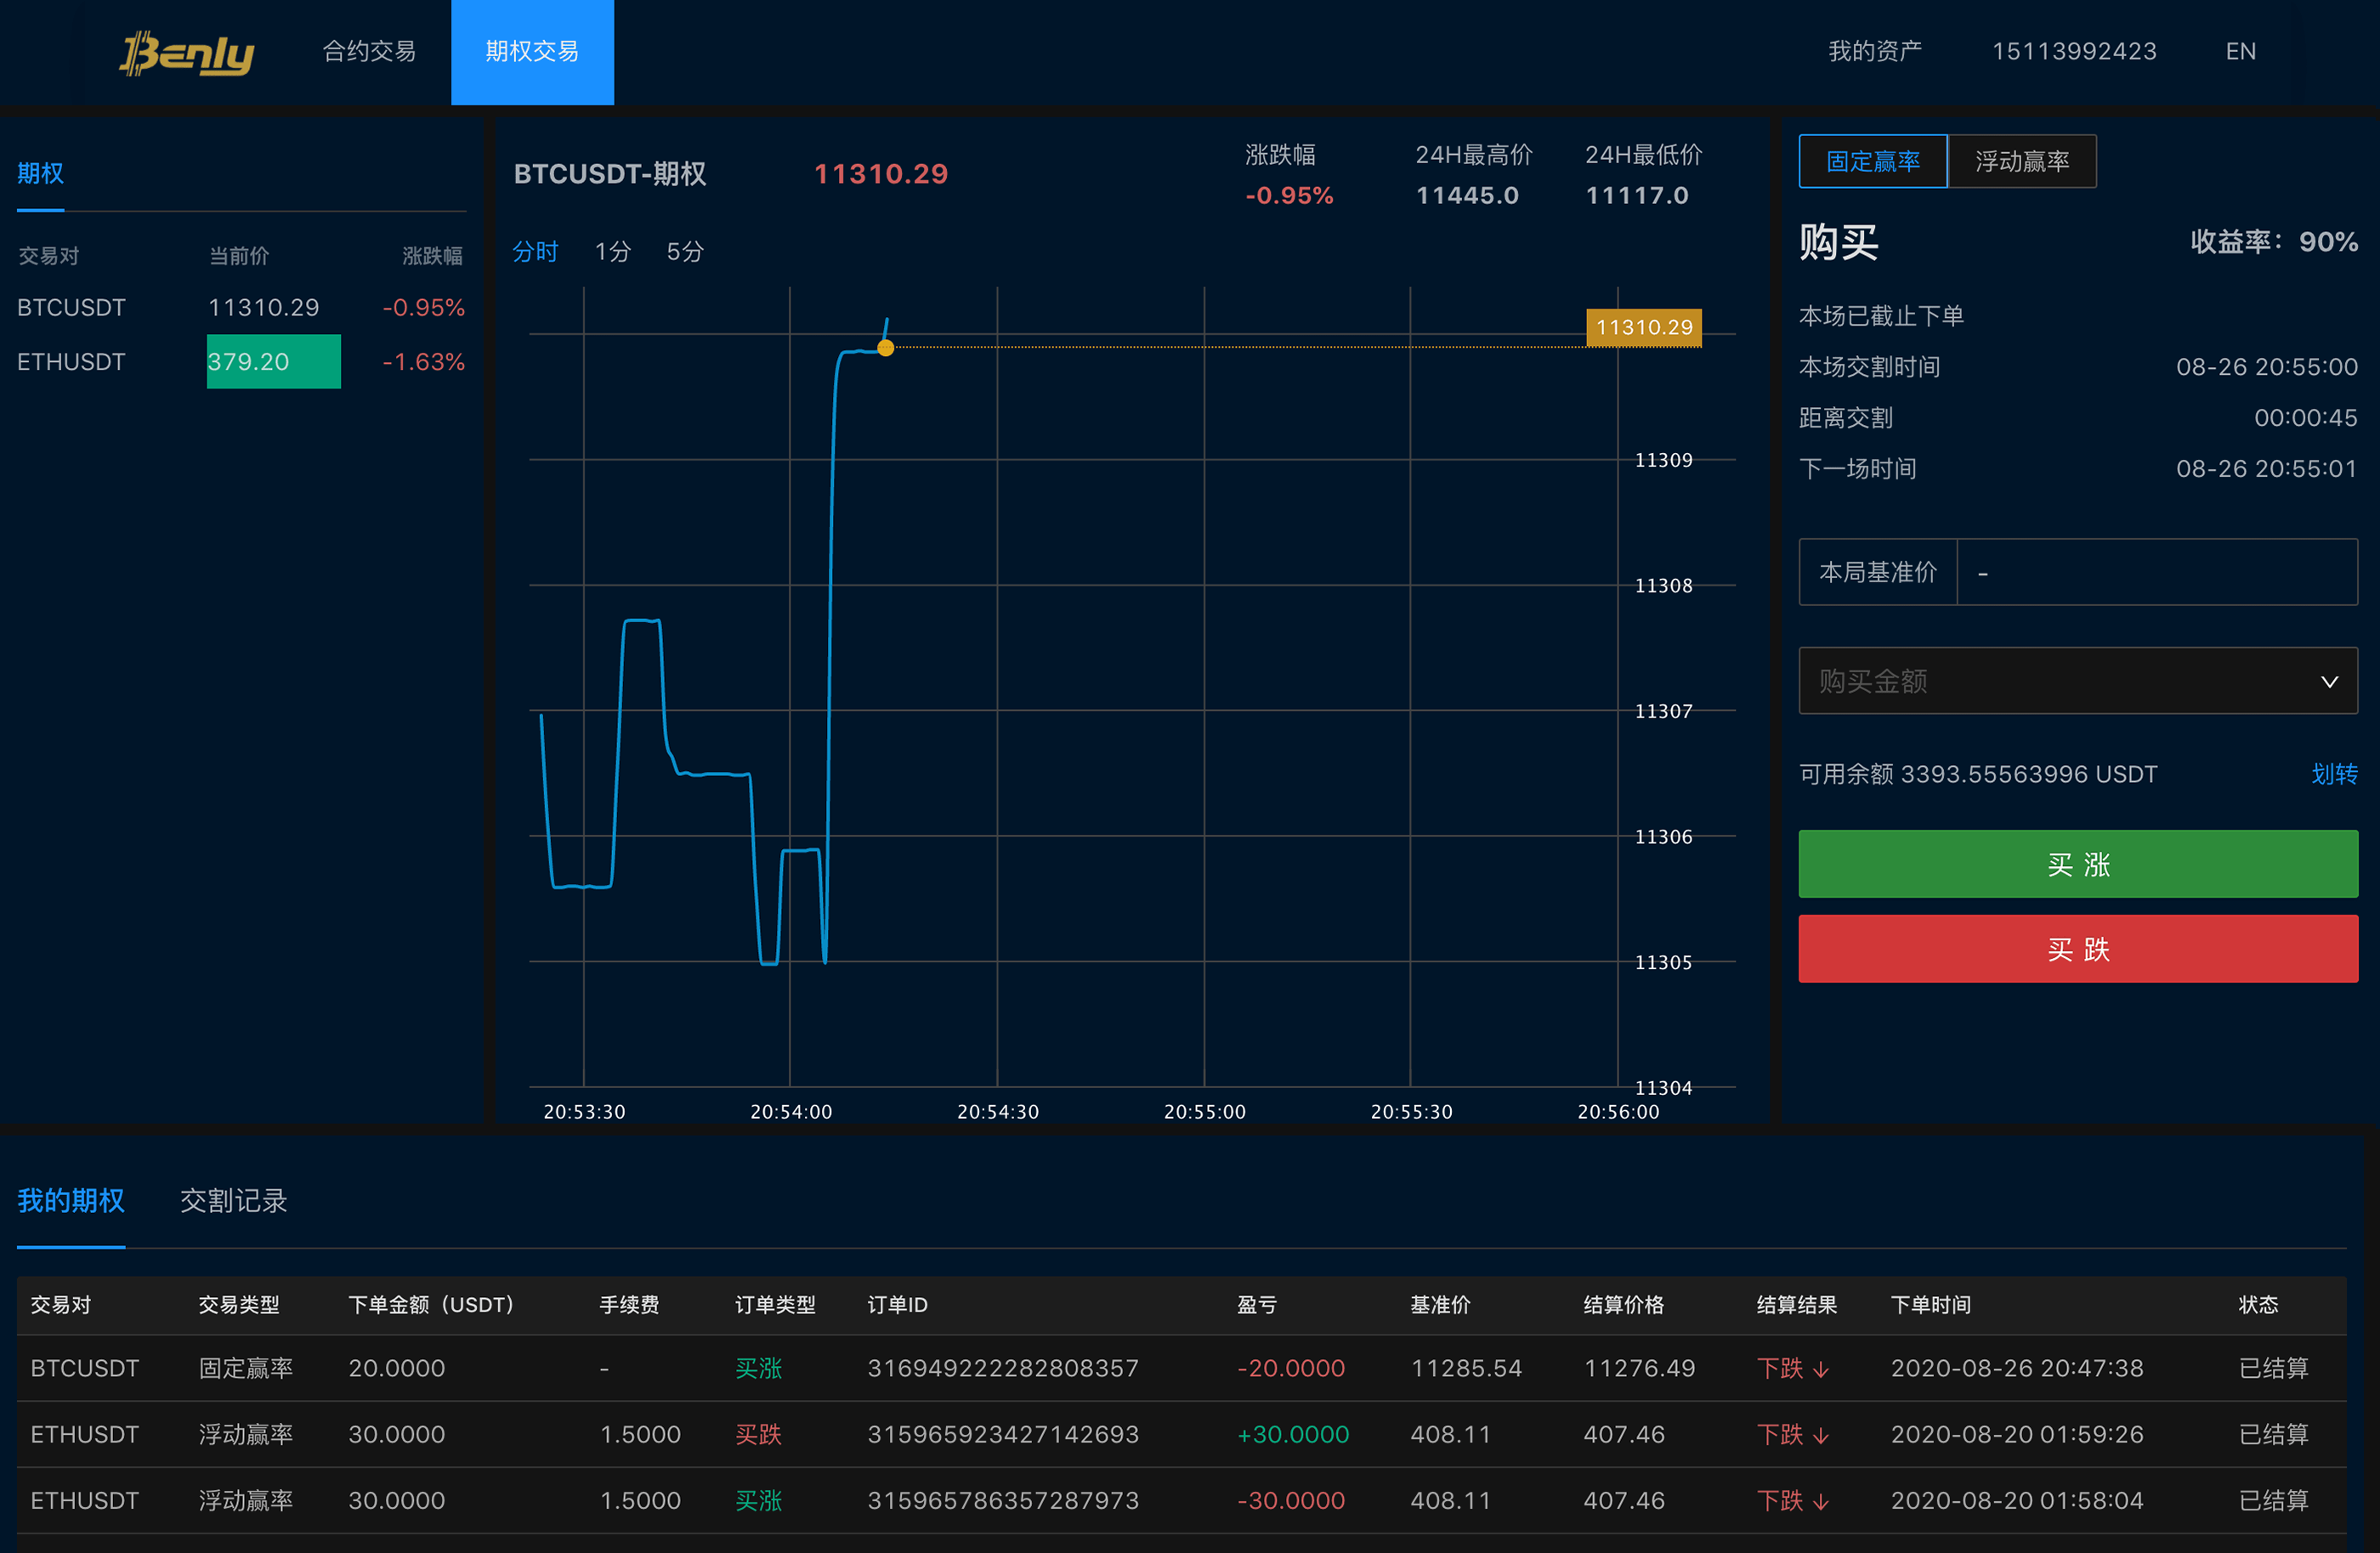
Task: Expand the purchase amount chevron arrow
Action: (x=2329, y=681)
